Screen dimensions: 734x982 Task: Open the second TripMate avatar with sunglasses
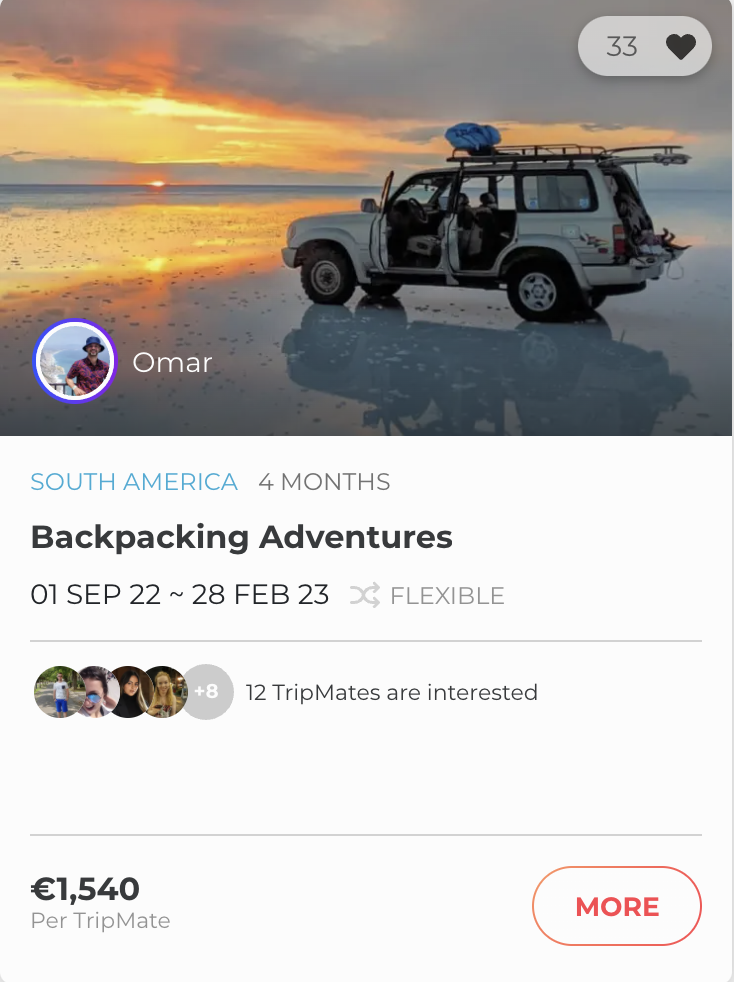click(94, 692)
